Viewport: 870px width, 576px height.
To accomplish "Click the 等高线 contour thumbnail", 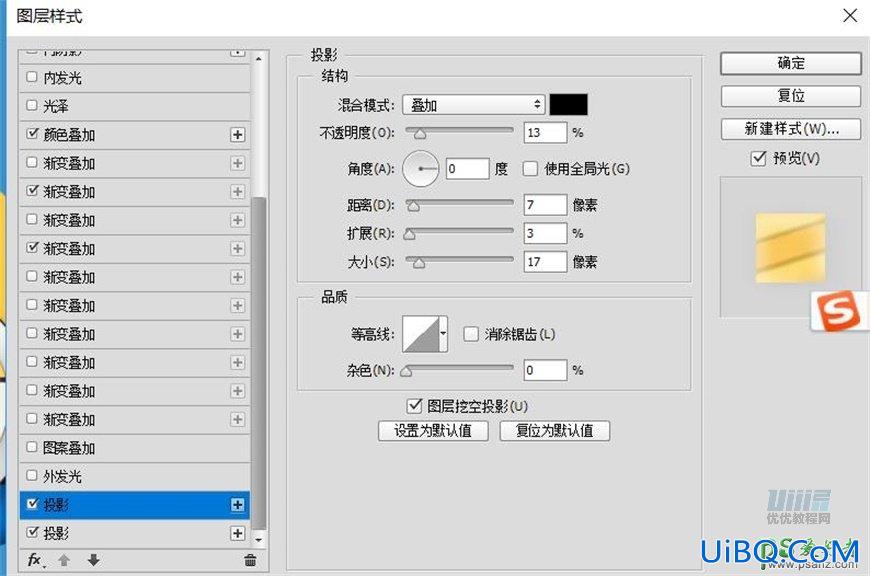I will 421,334.
